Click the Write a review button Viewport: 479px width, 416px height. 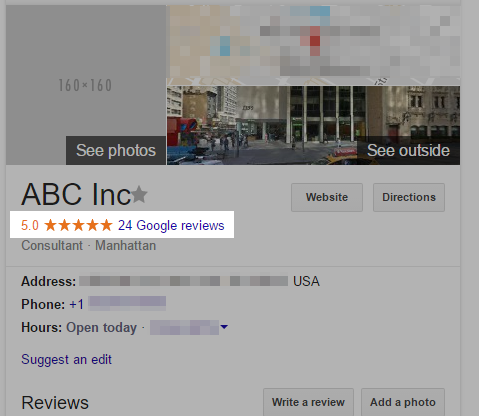pos(308,402)
